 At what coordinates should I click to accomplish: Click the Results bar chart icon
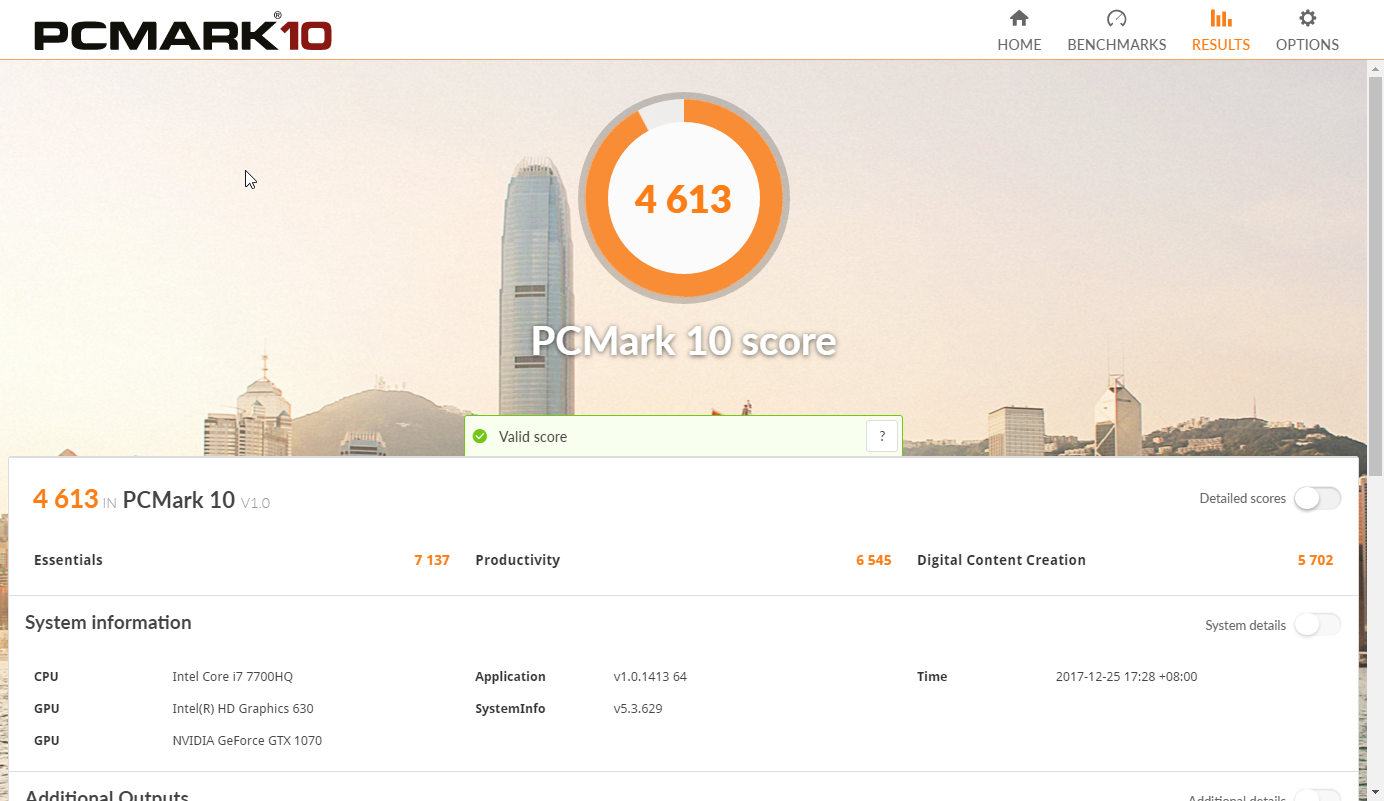point(1221,18)
